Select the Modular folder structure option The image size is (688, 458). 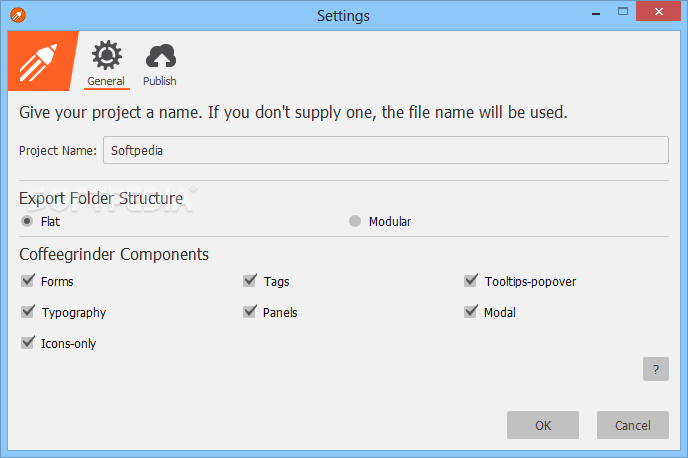(x=355, y=221)
